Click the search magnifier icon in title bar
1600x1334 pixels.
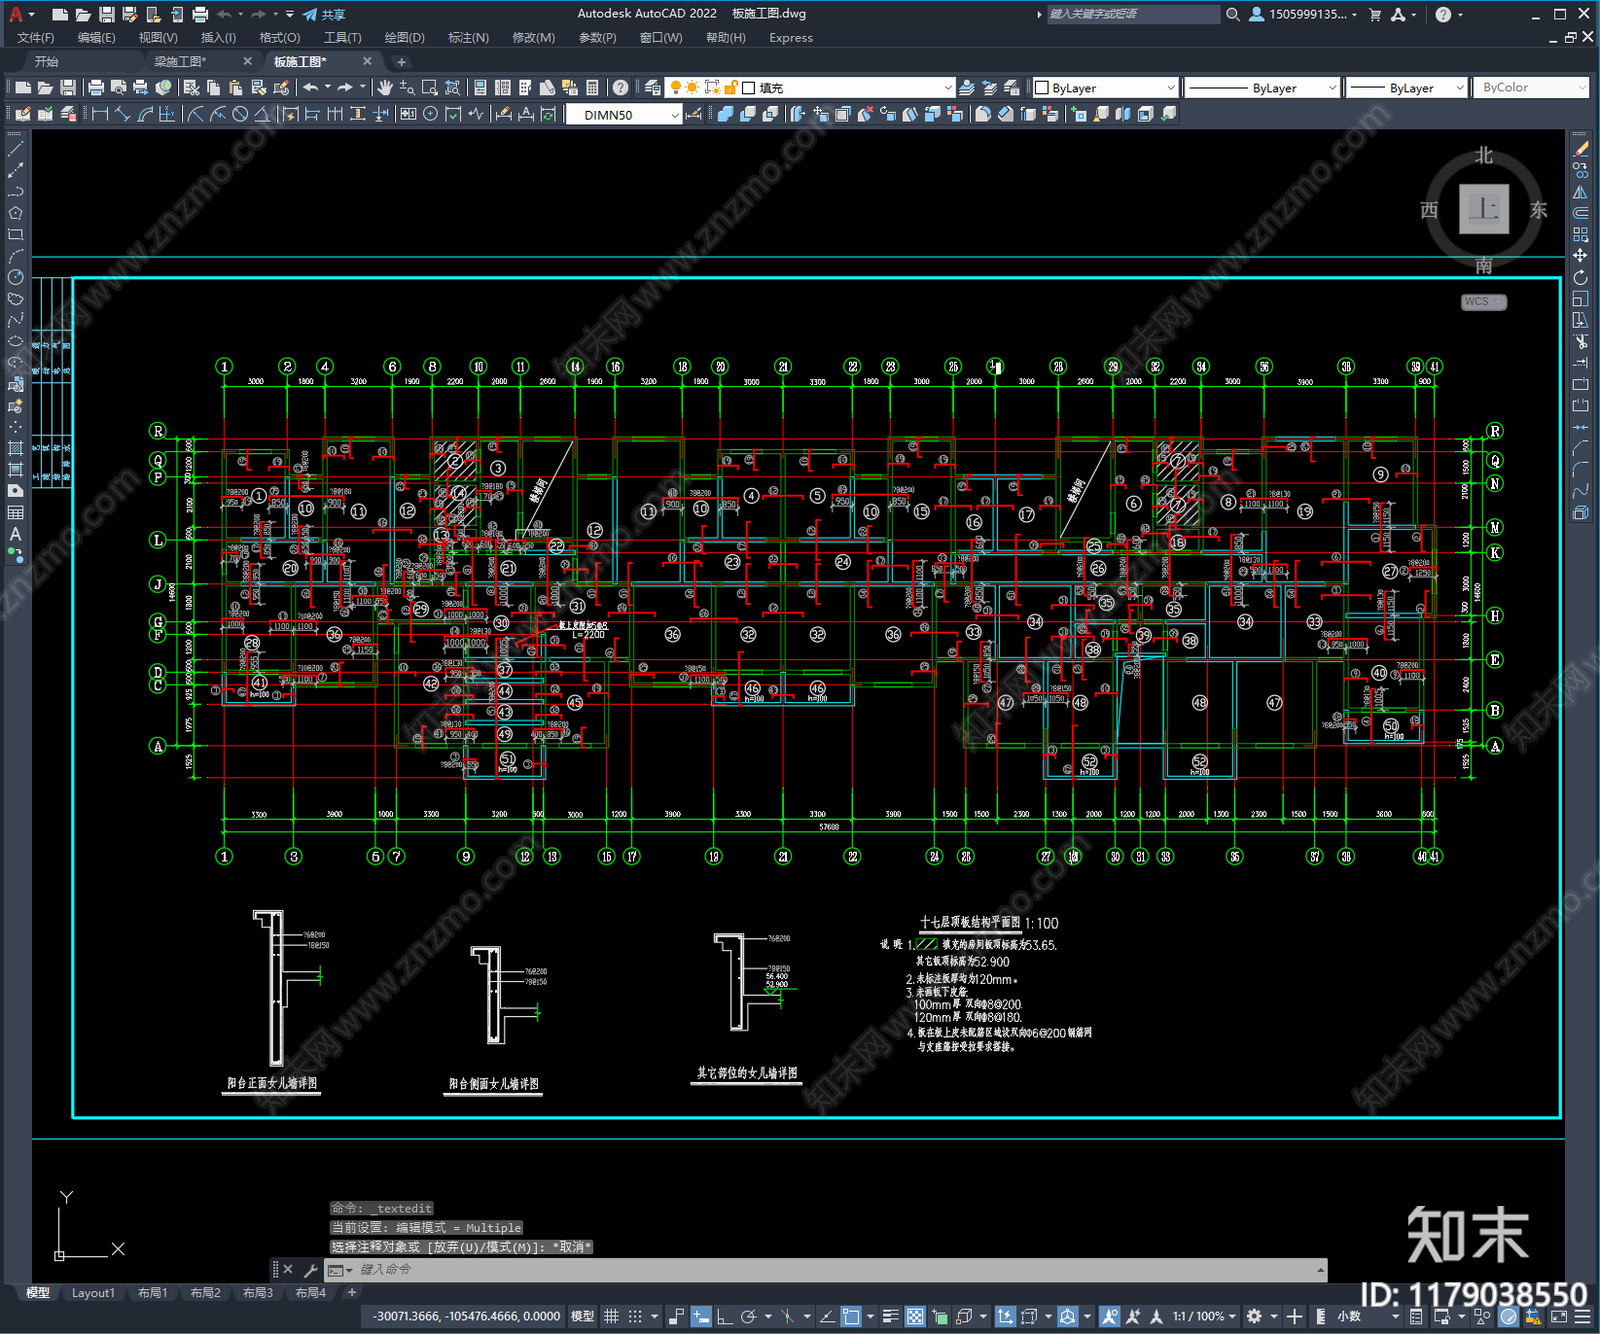(1233, 14)
